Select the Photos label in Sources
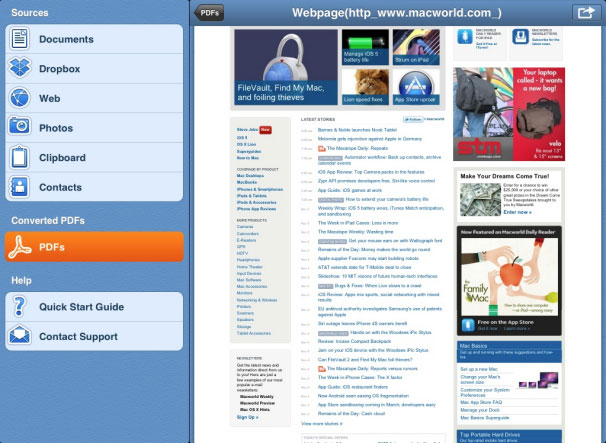The width and height of the screenshot is (606, 443). [x=56, y=128]
